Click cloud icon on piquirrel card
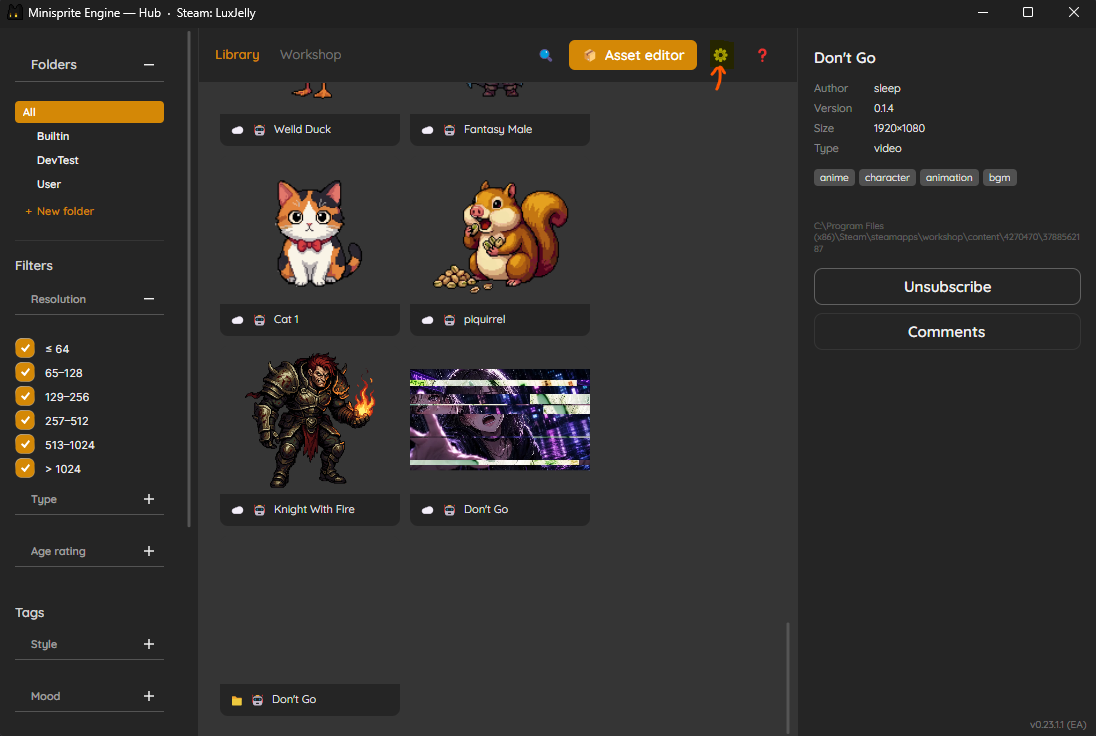 (428, 320)
